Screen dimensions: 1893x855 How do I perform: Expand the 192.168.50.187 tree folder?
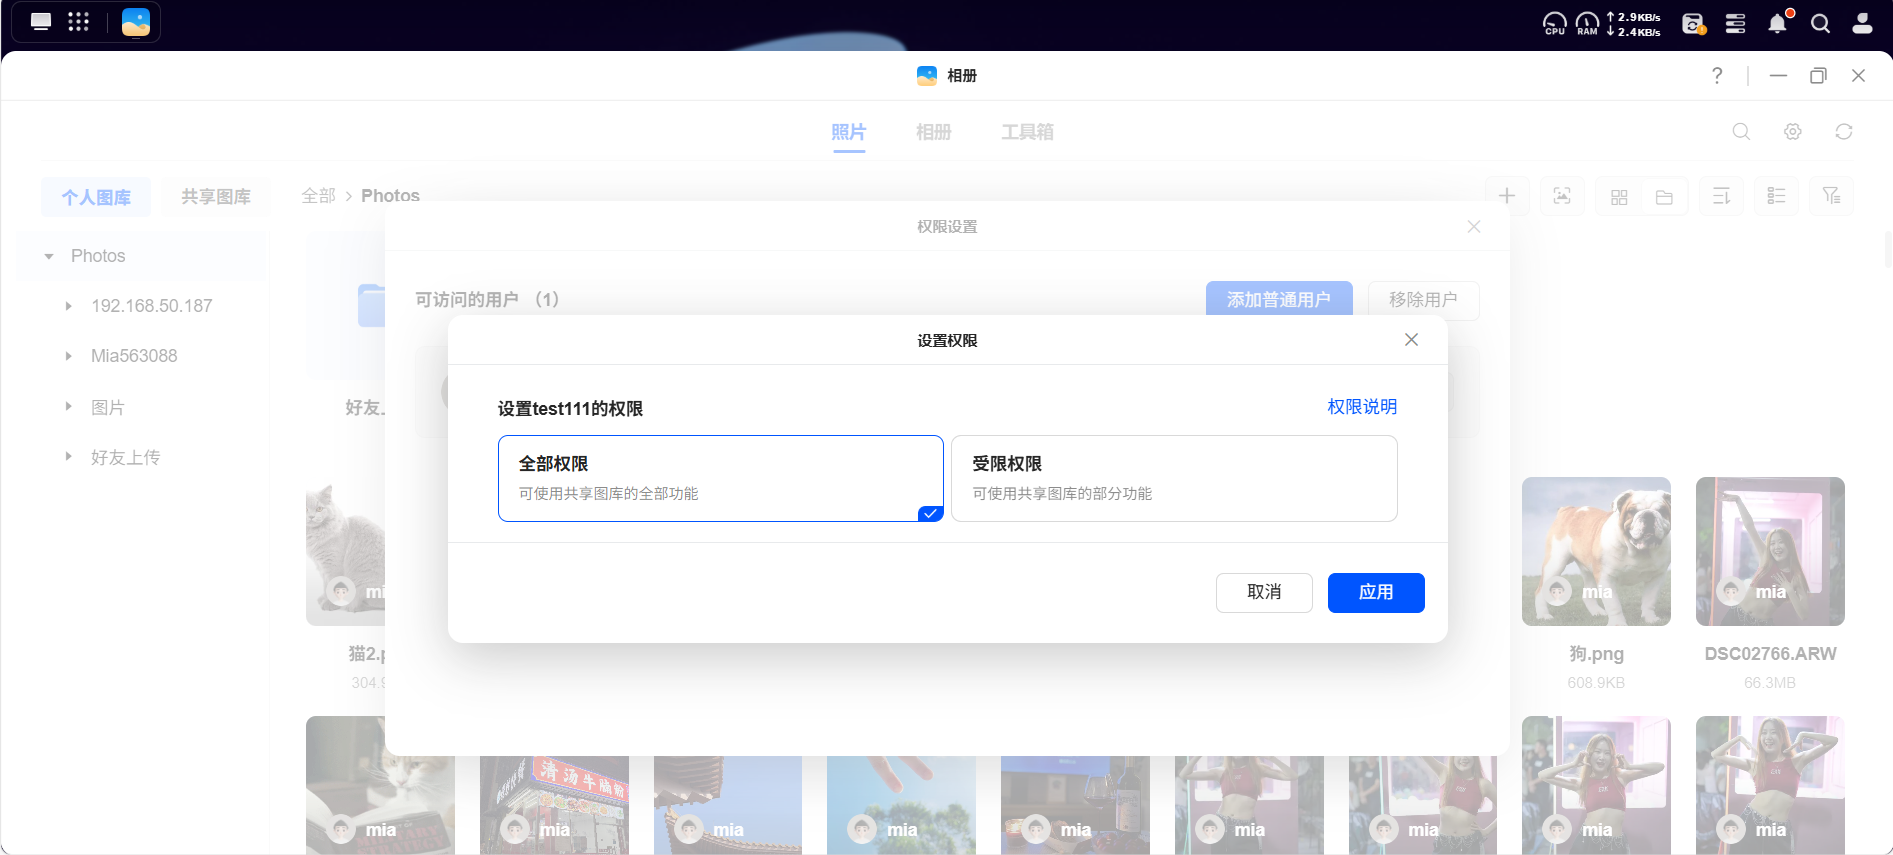point(69,306)
